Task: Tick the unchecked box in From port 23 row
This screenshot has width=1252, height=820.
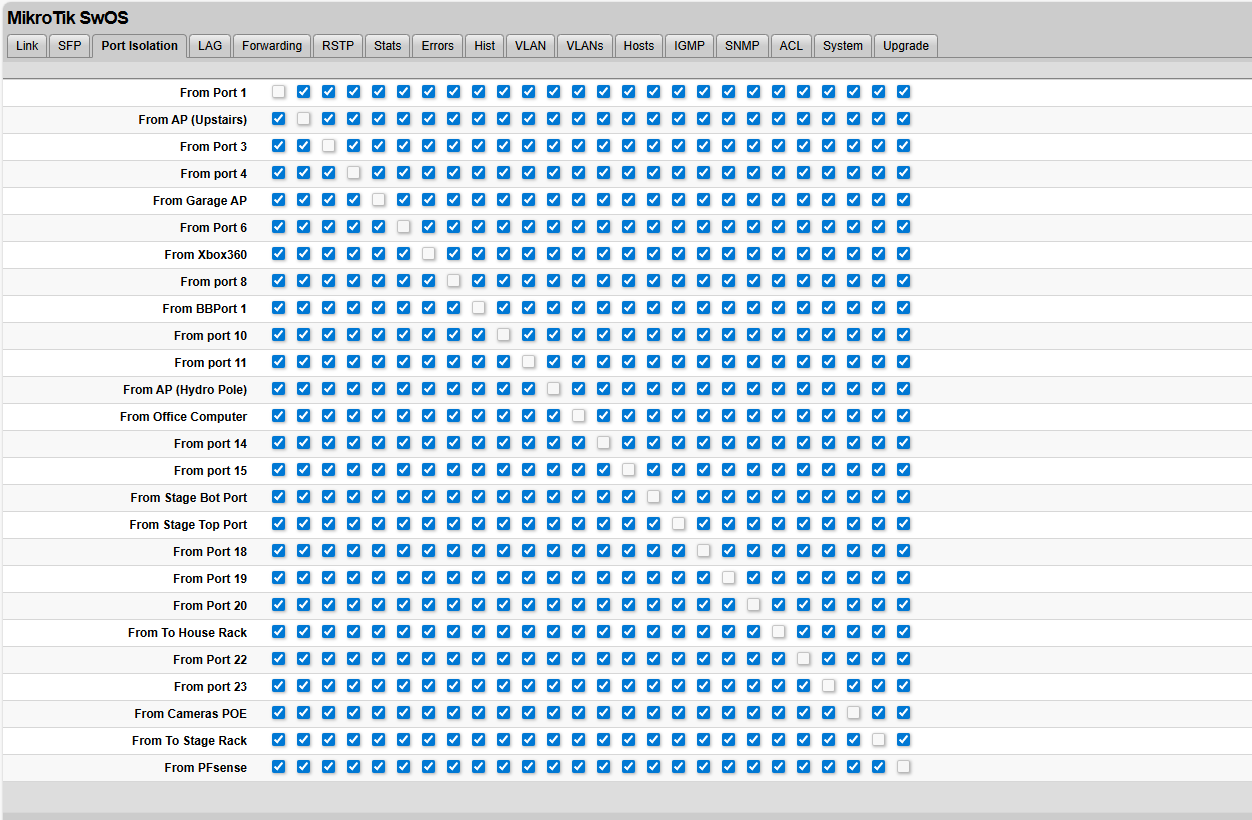Action: click(828, 686)
